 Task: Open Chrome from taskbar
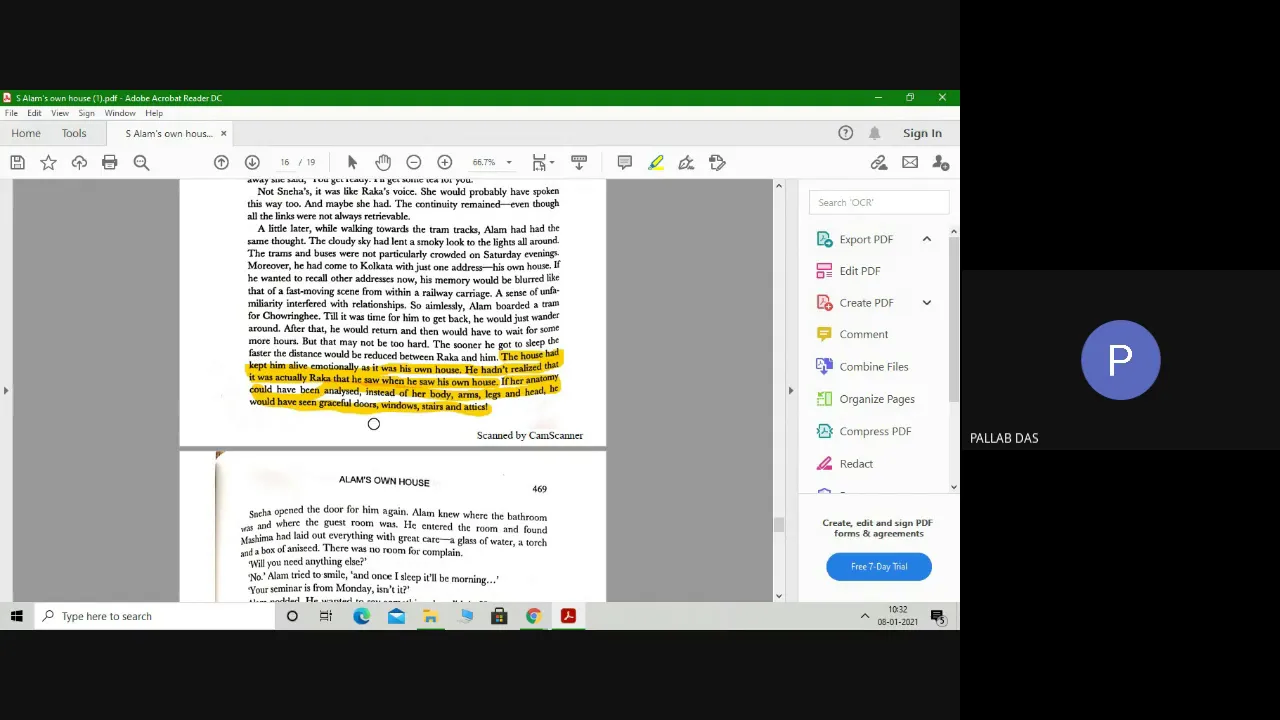click(533, 616)
